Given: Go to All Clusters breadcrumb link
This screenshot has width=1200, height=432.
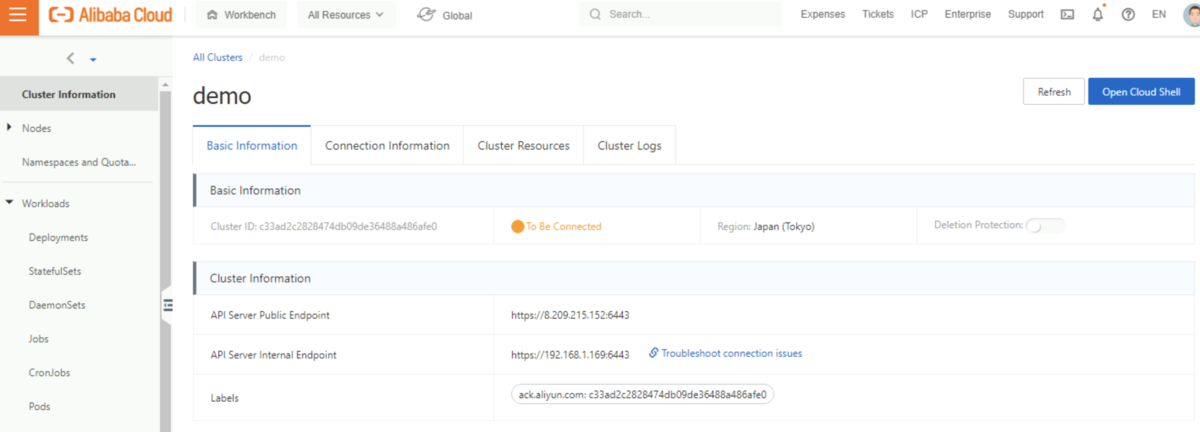Looking at the screenshot, I should click(218, 58).
